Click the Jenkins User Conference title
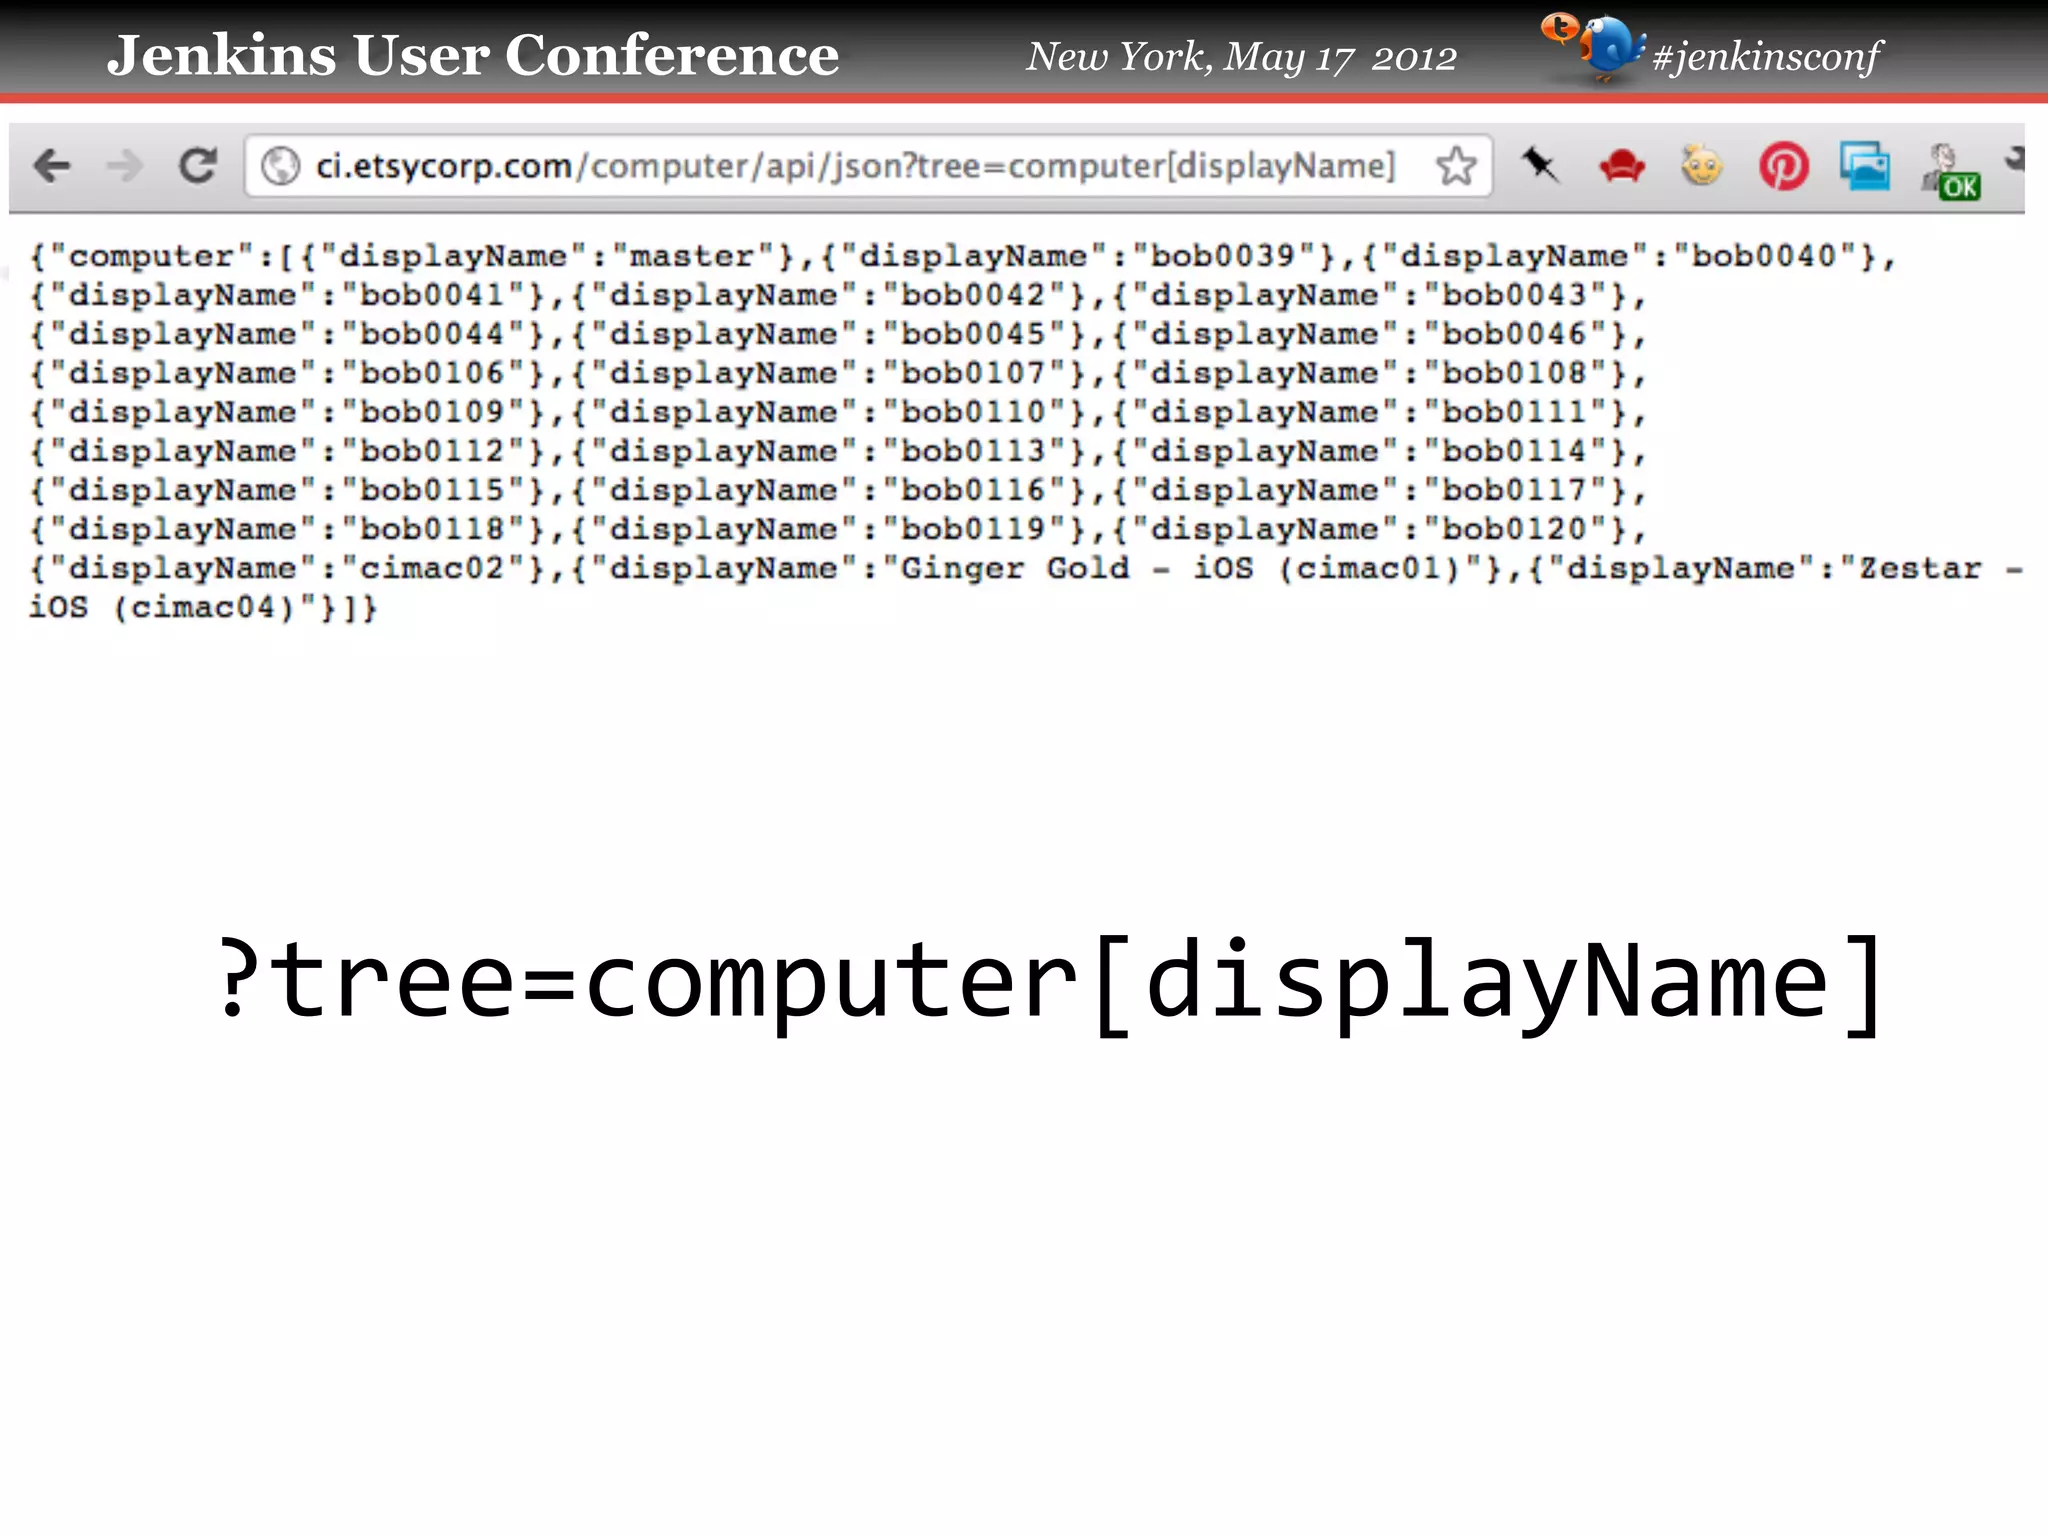Image resolution: width=2048 pixels, height=1536 pixels. pyautogui.click(x=473, y=54)
